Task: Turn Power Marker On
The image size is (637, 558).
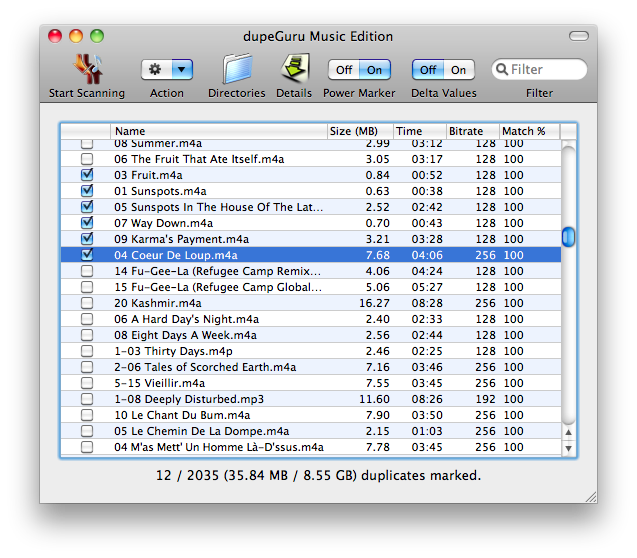Action: click(375, 70)
